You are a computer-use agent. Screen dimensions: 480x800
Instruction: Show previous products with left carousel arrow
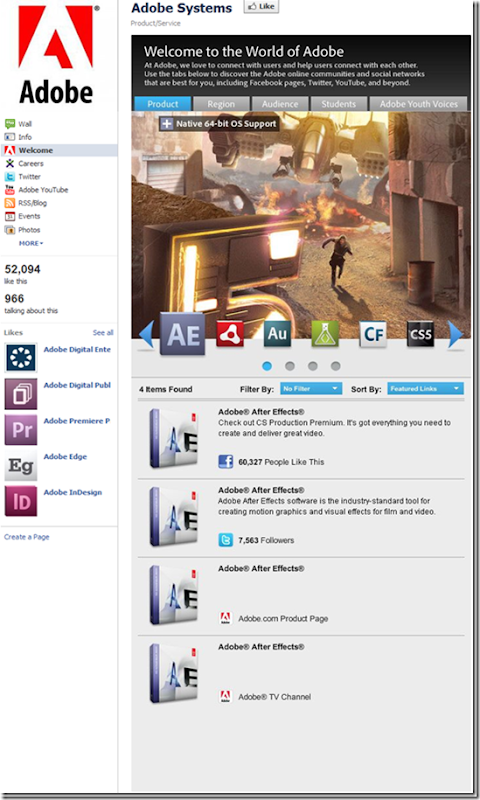click(x=146, y=334)
